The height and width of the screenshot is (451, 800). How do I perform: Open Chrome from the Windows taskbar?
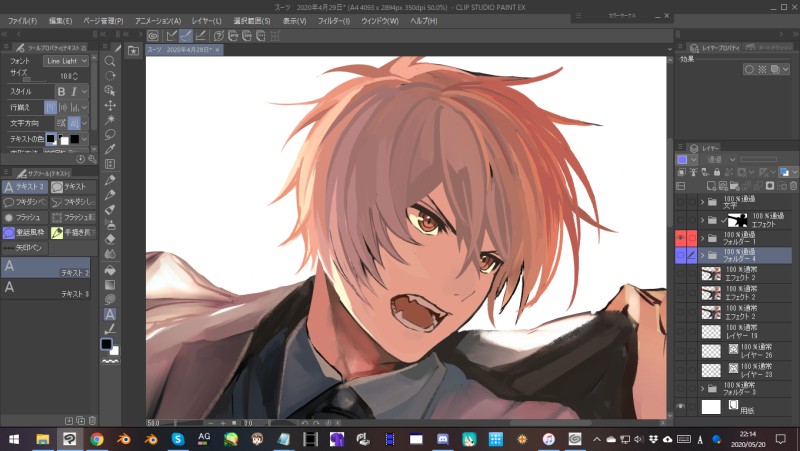[x=96, y=439]
